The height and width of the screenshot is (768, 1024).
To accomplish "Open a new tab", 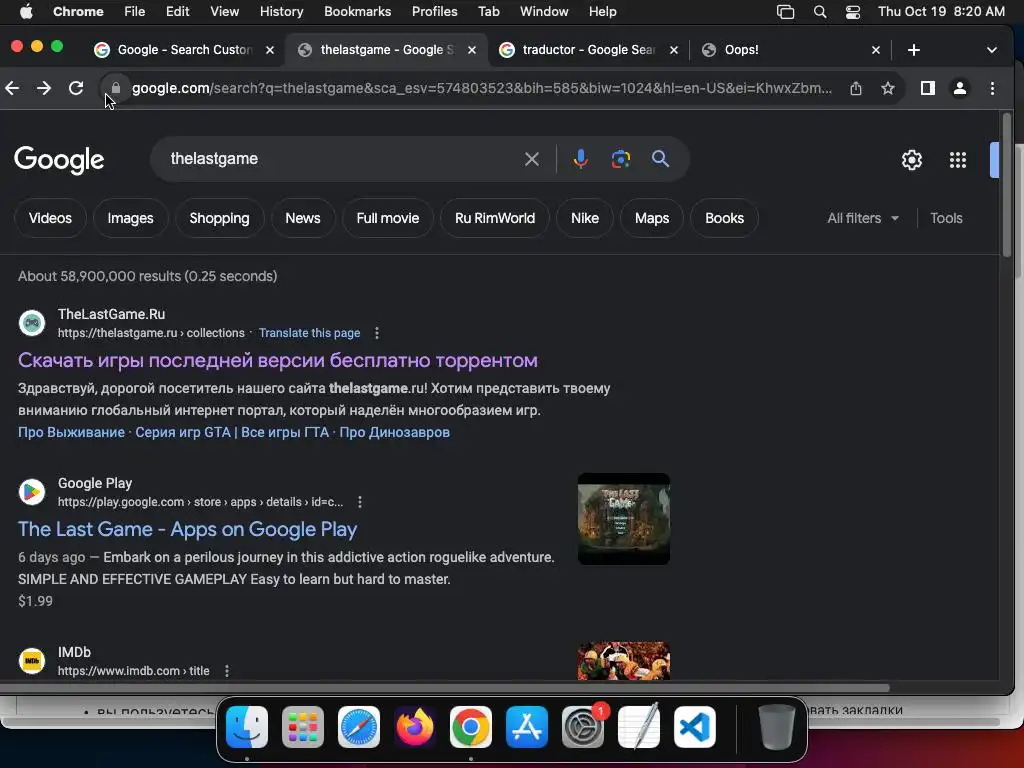I will (x=914, y=50).
